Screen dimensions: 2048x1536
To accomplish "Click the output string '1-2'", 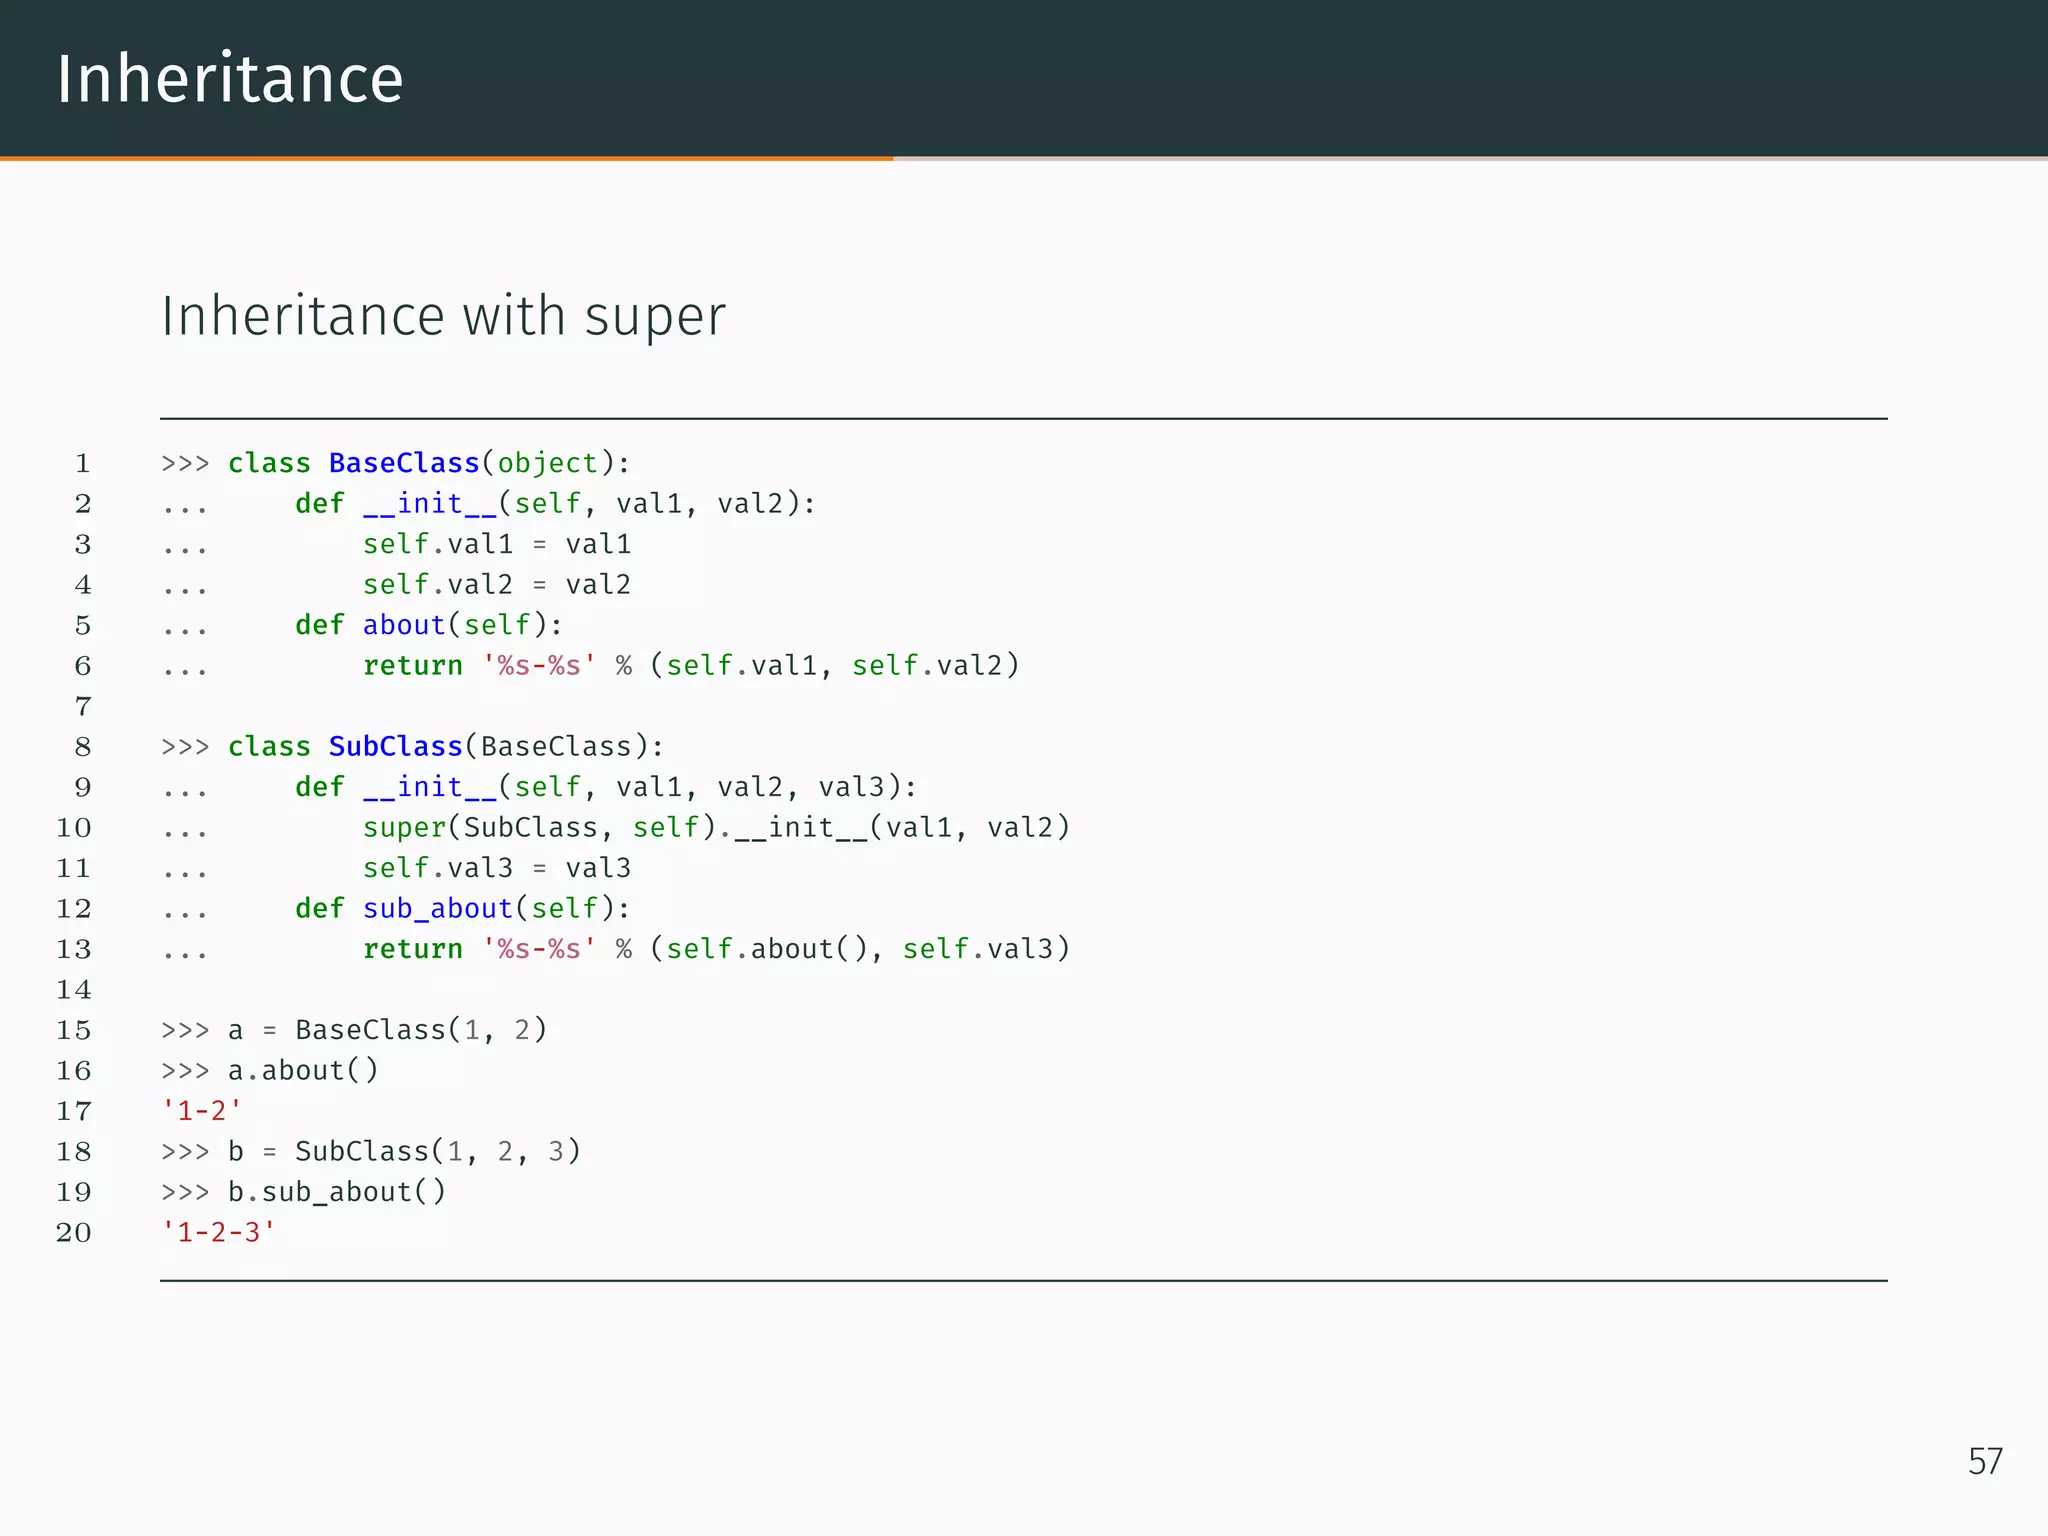I will point(202,1111).
